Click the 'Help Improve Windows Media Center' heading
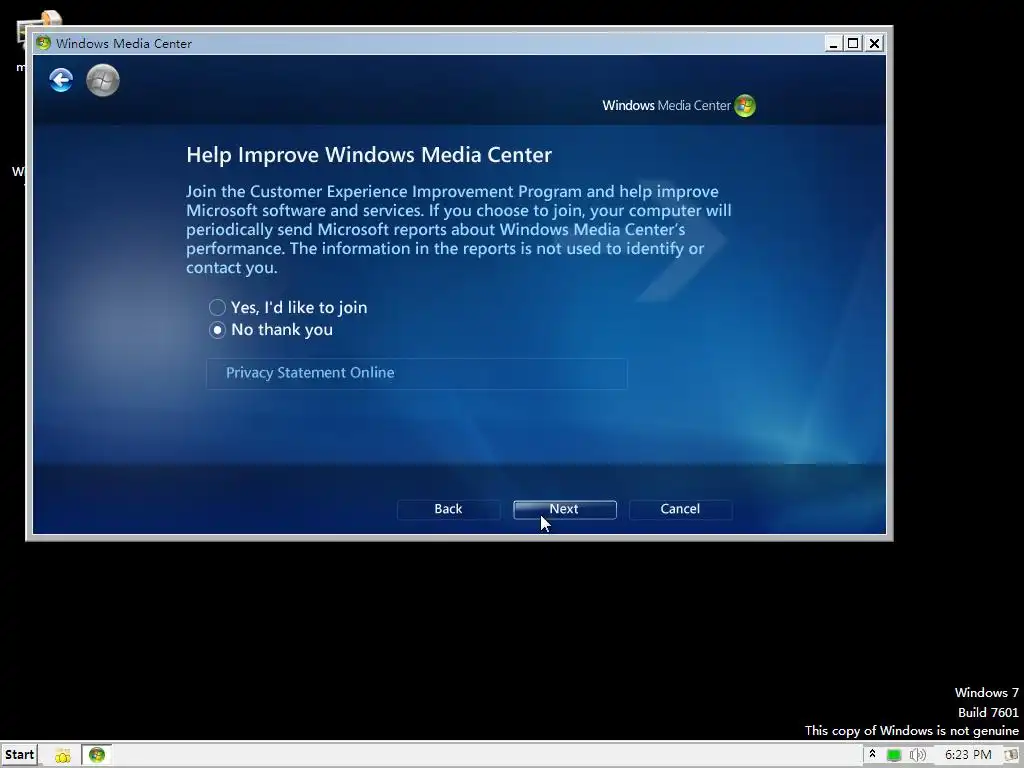 coord(369,155)
